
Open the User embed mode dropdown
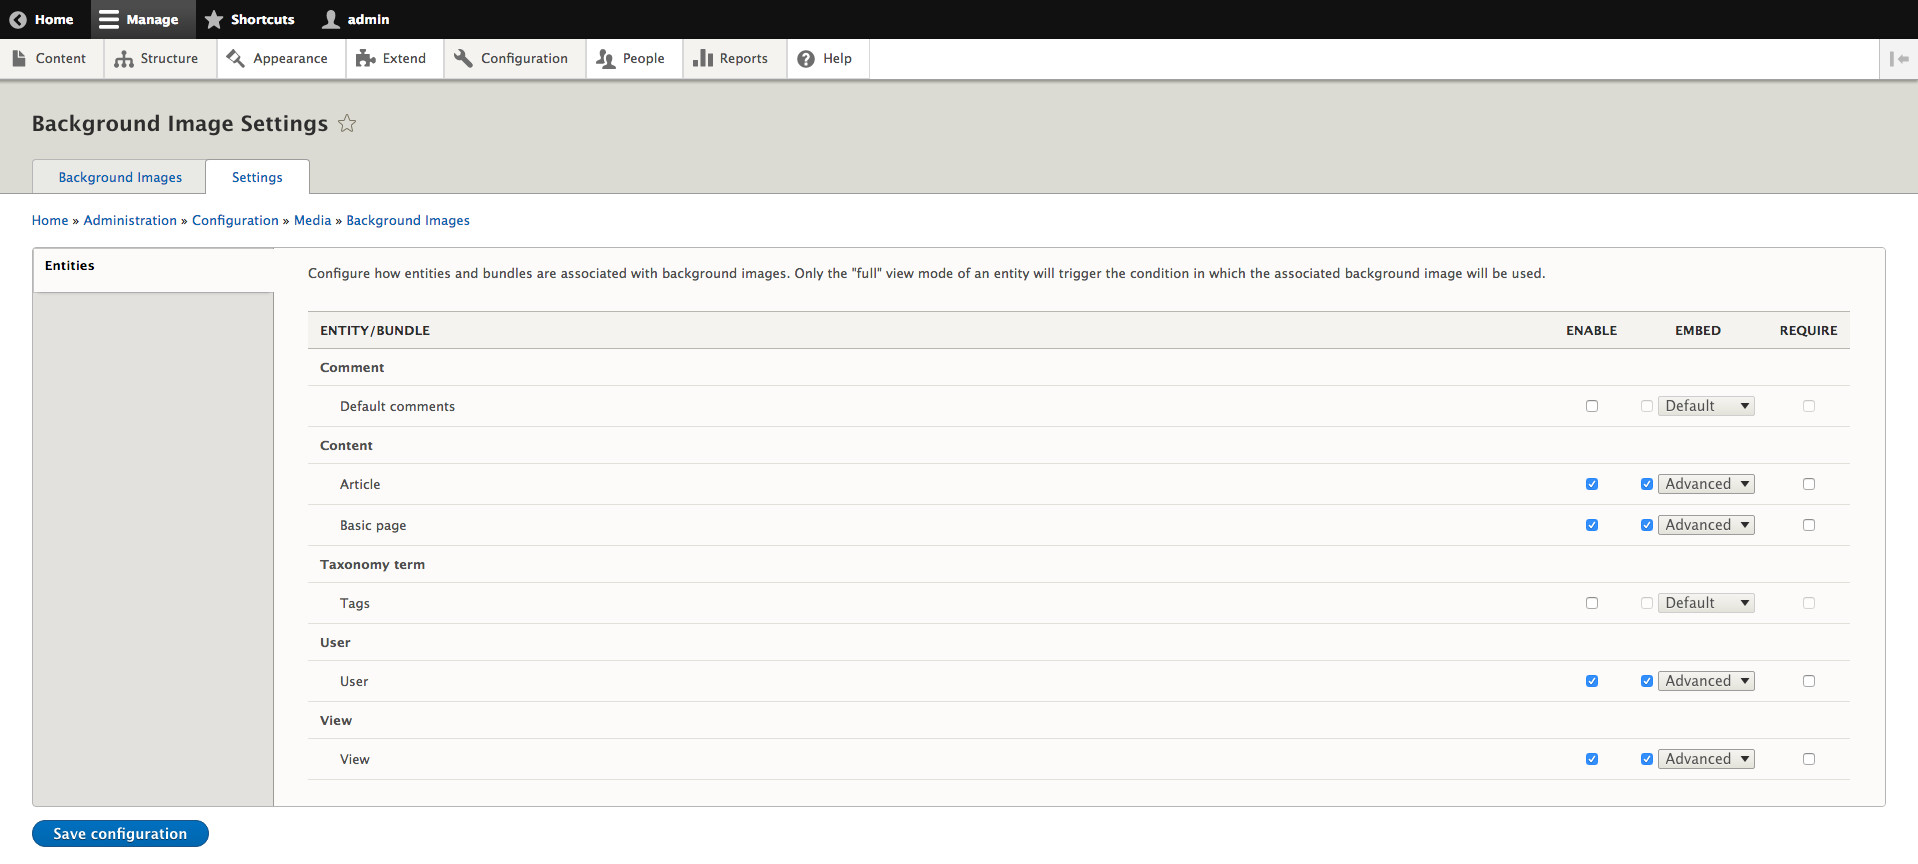[1706, 681]
